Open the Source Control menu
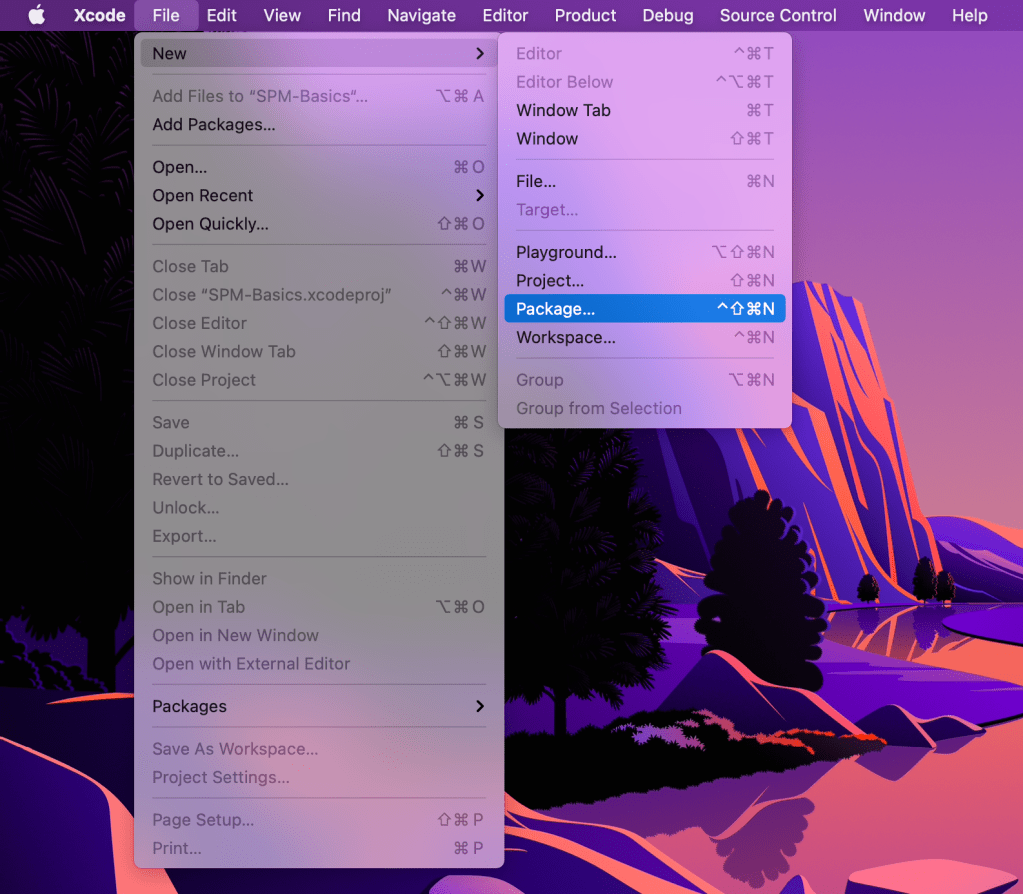Viewport: 1023px width, 894px height. 778,15
